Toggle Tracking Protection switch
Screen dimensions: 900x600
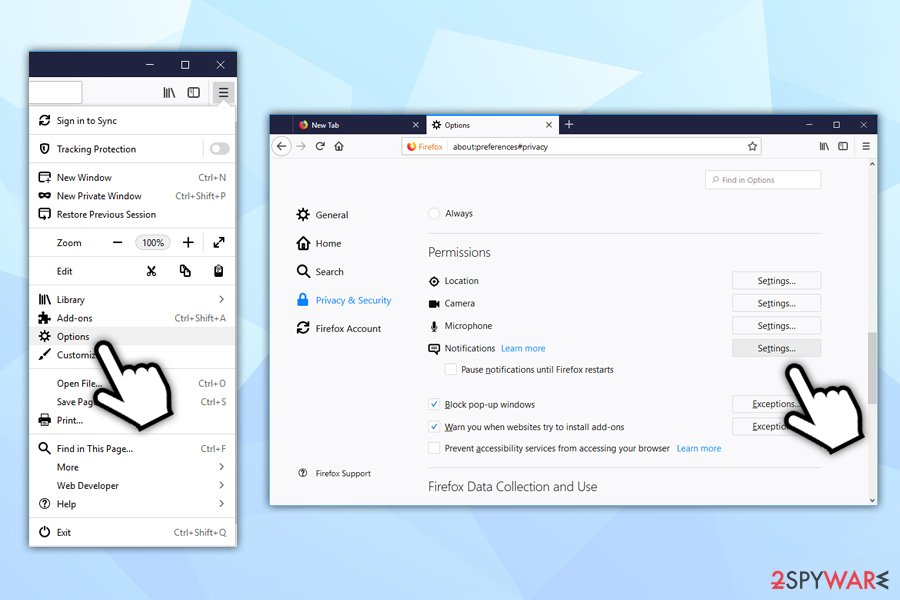point(219,149)
